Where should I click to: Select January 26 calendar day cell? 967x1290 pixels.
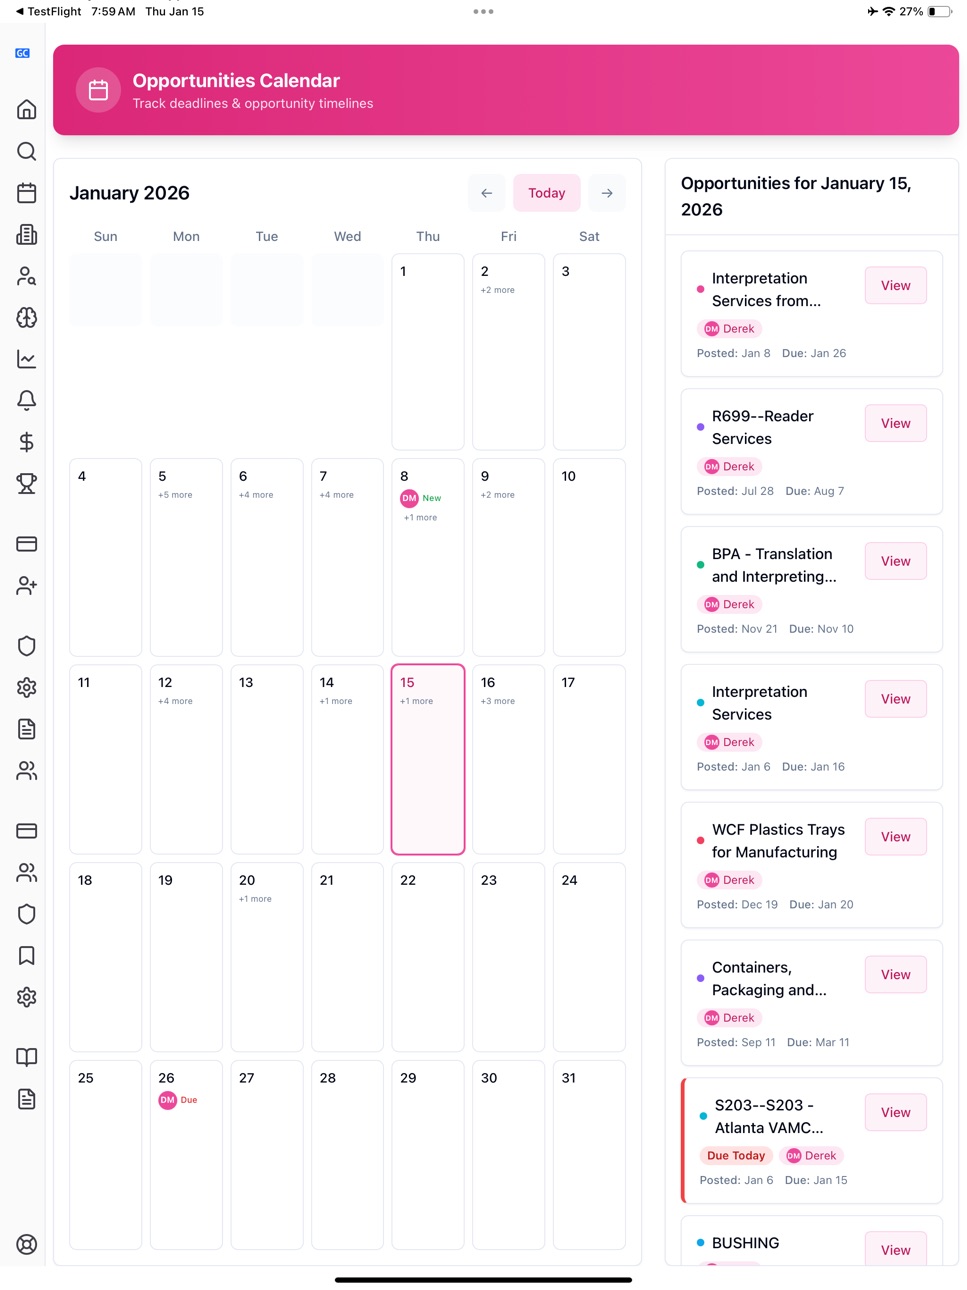coord(186,1155)
